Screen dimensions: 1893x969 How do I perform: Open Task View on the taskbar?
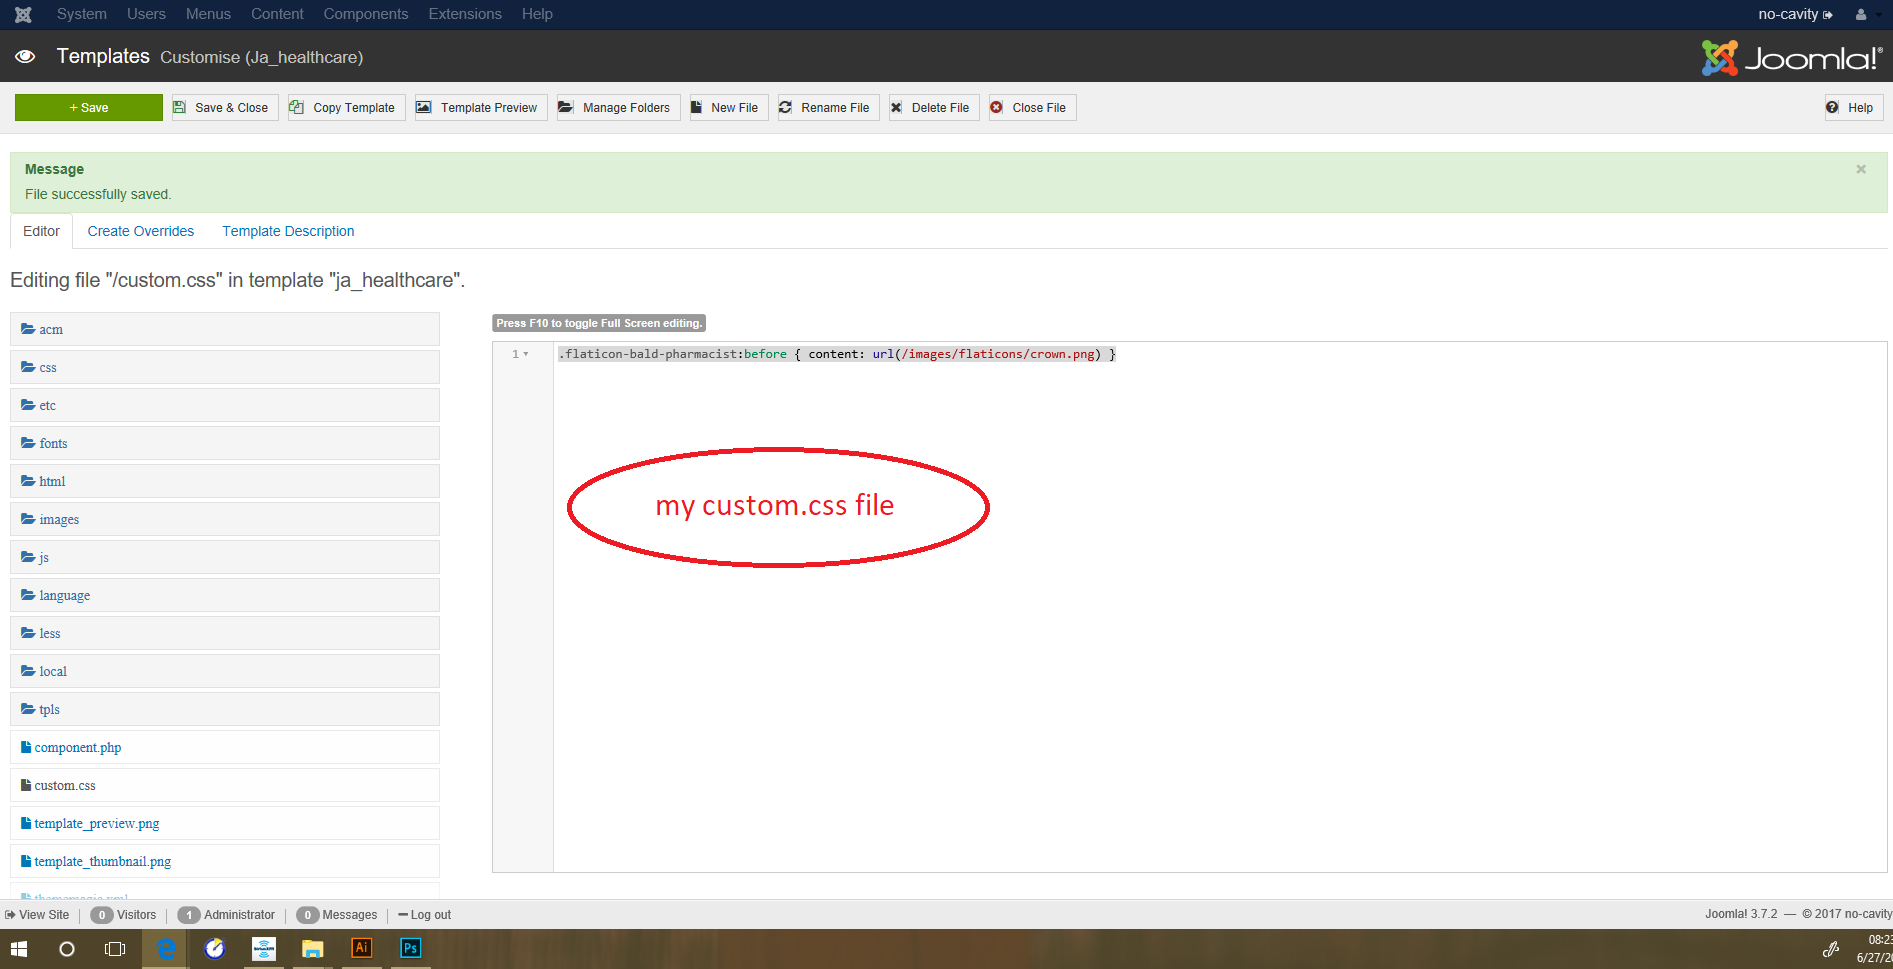[116, 948]
